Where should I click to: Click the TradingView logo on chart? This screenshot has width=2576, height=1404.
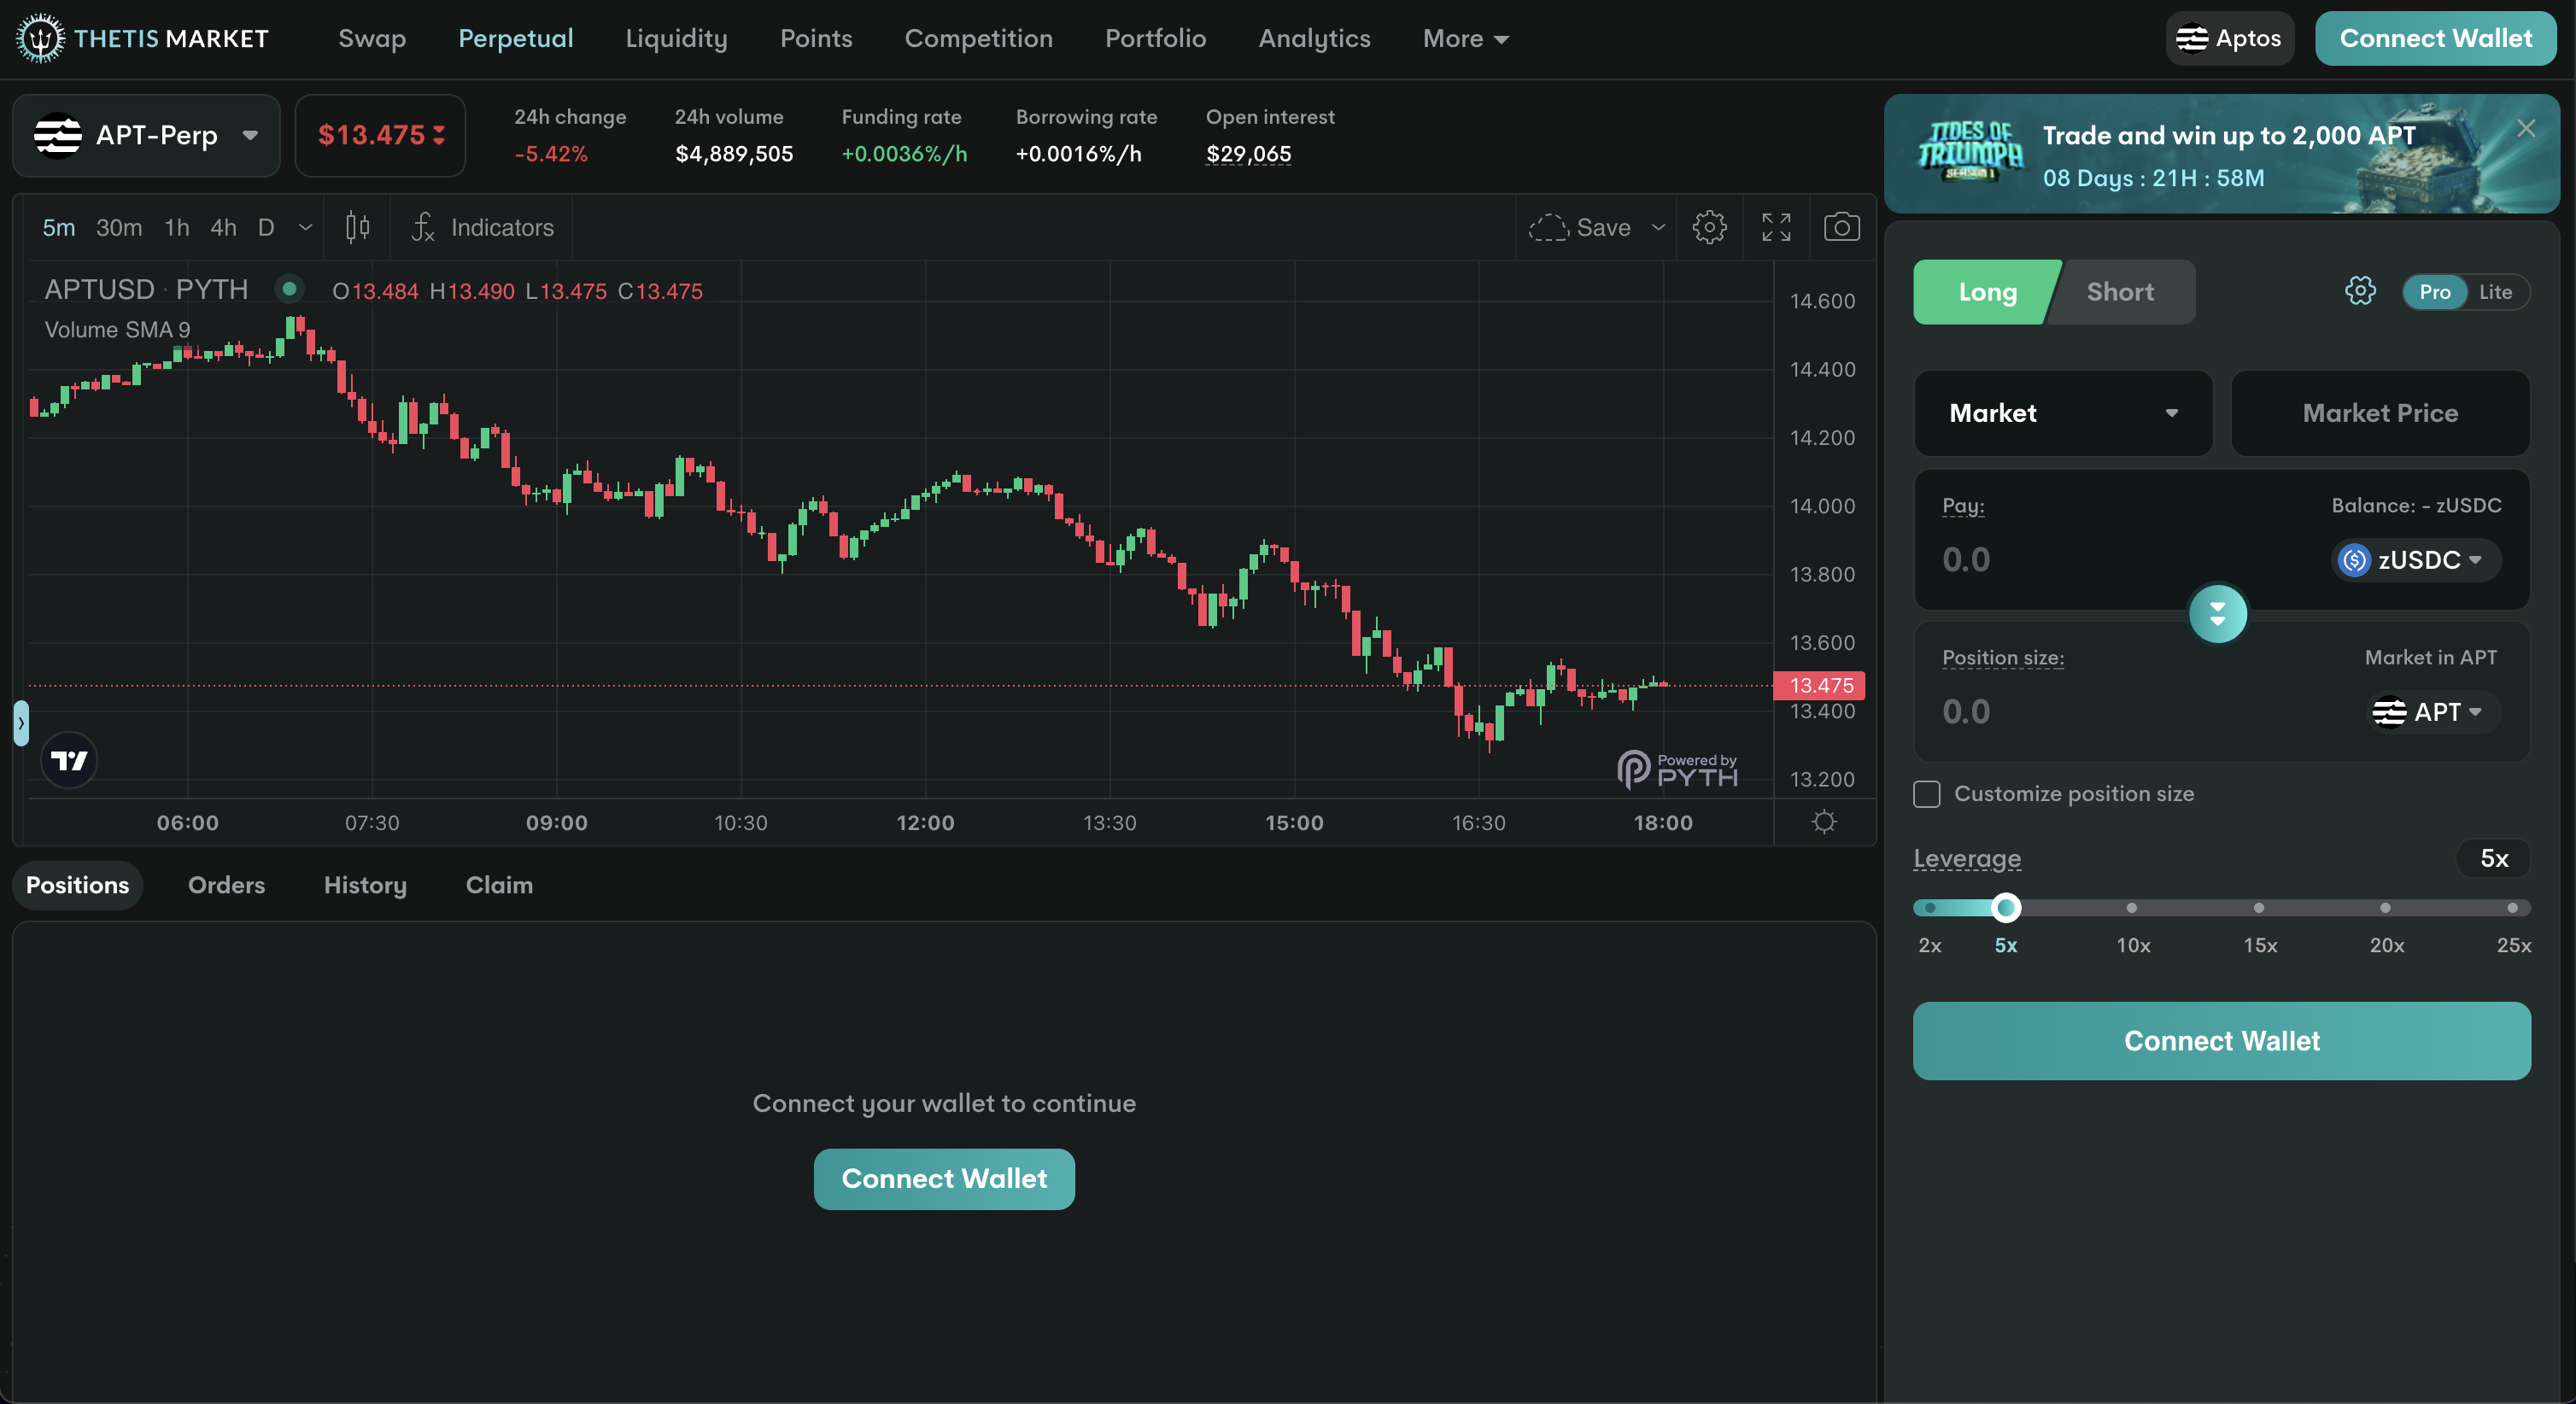tap(69, 760)
